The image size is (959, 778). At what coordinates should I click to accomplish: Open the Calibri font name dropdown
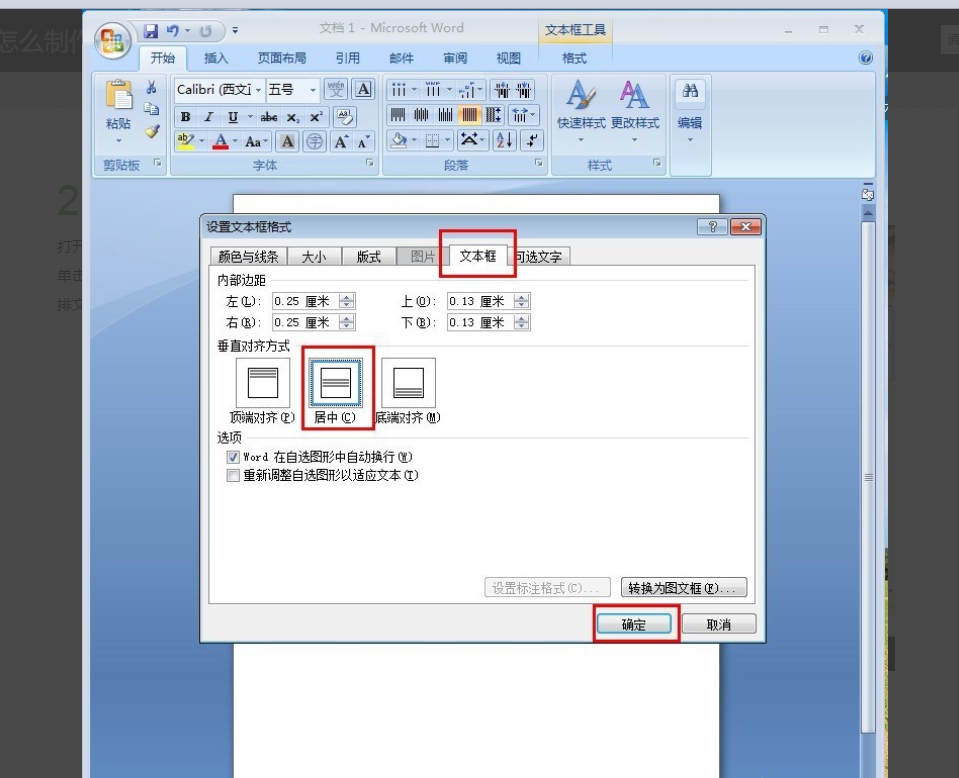[259, 90]
